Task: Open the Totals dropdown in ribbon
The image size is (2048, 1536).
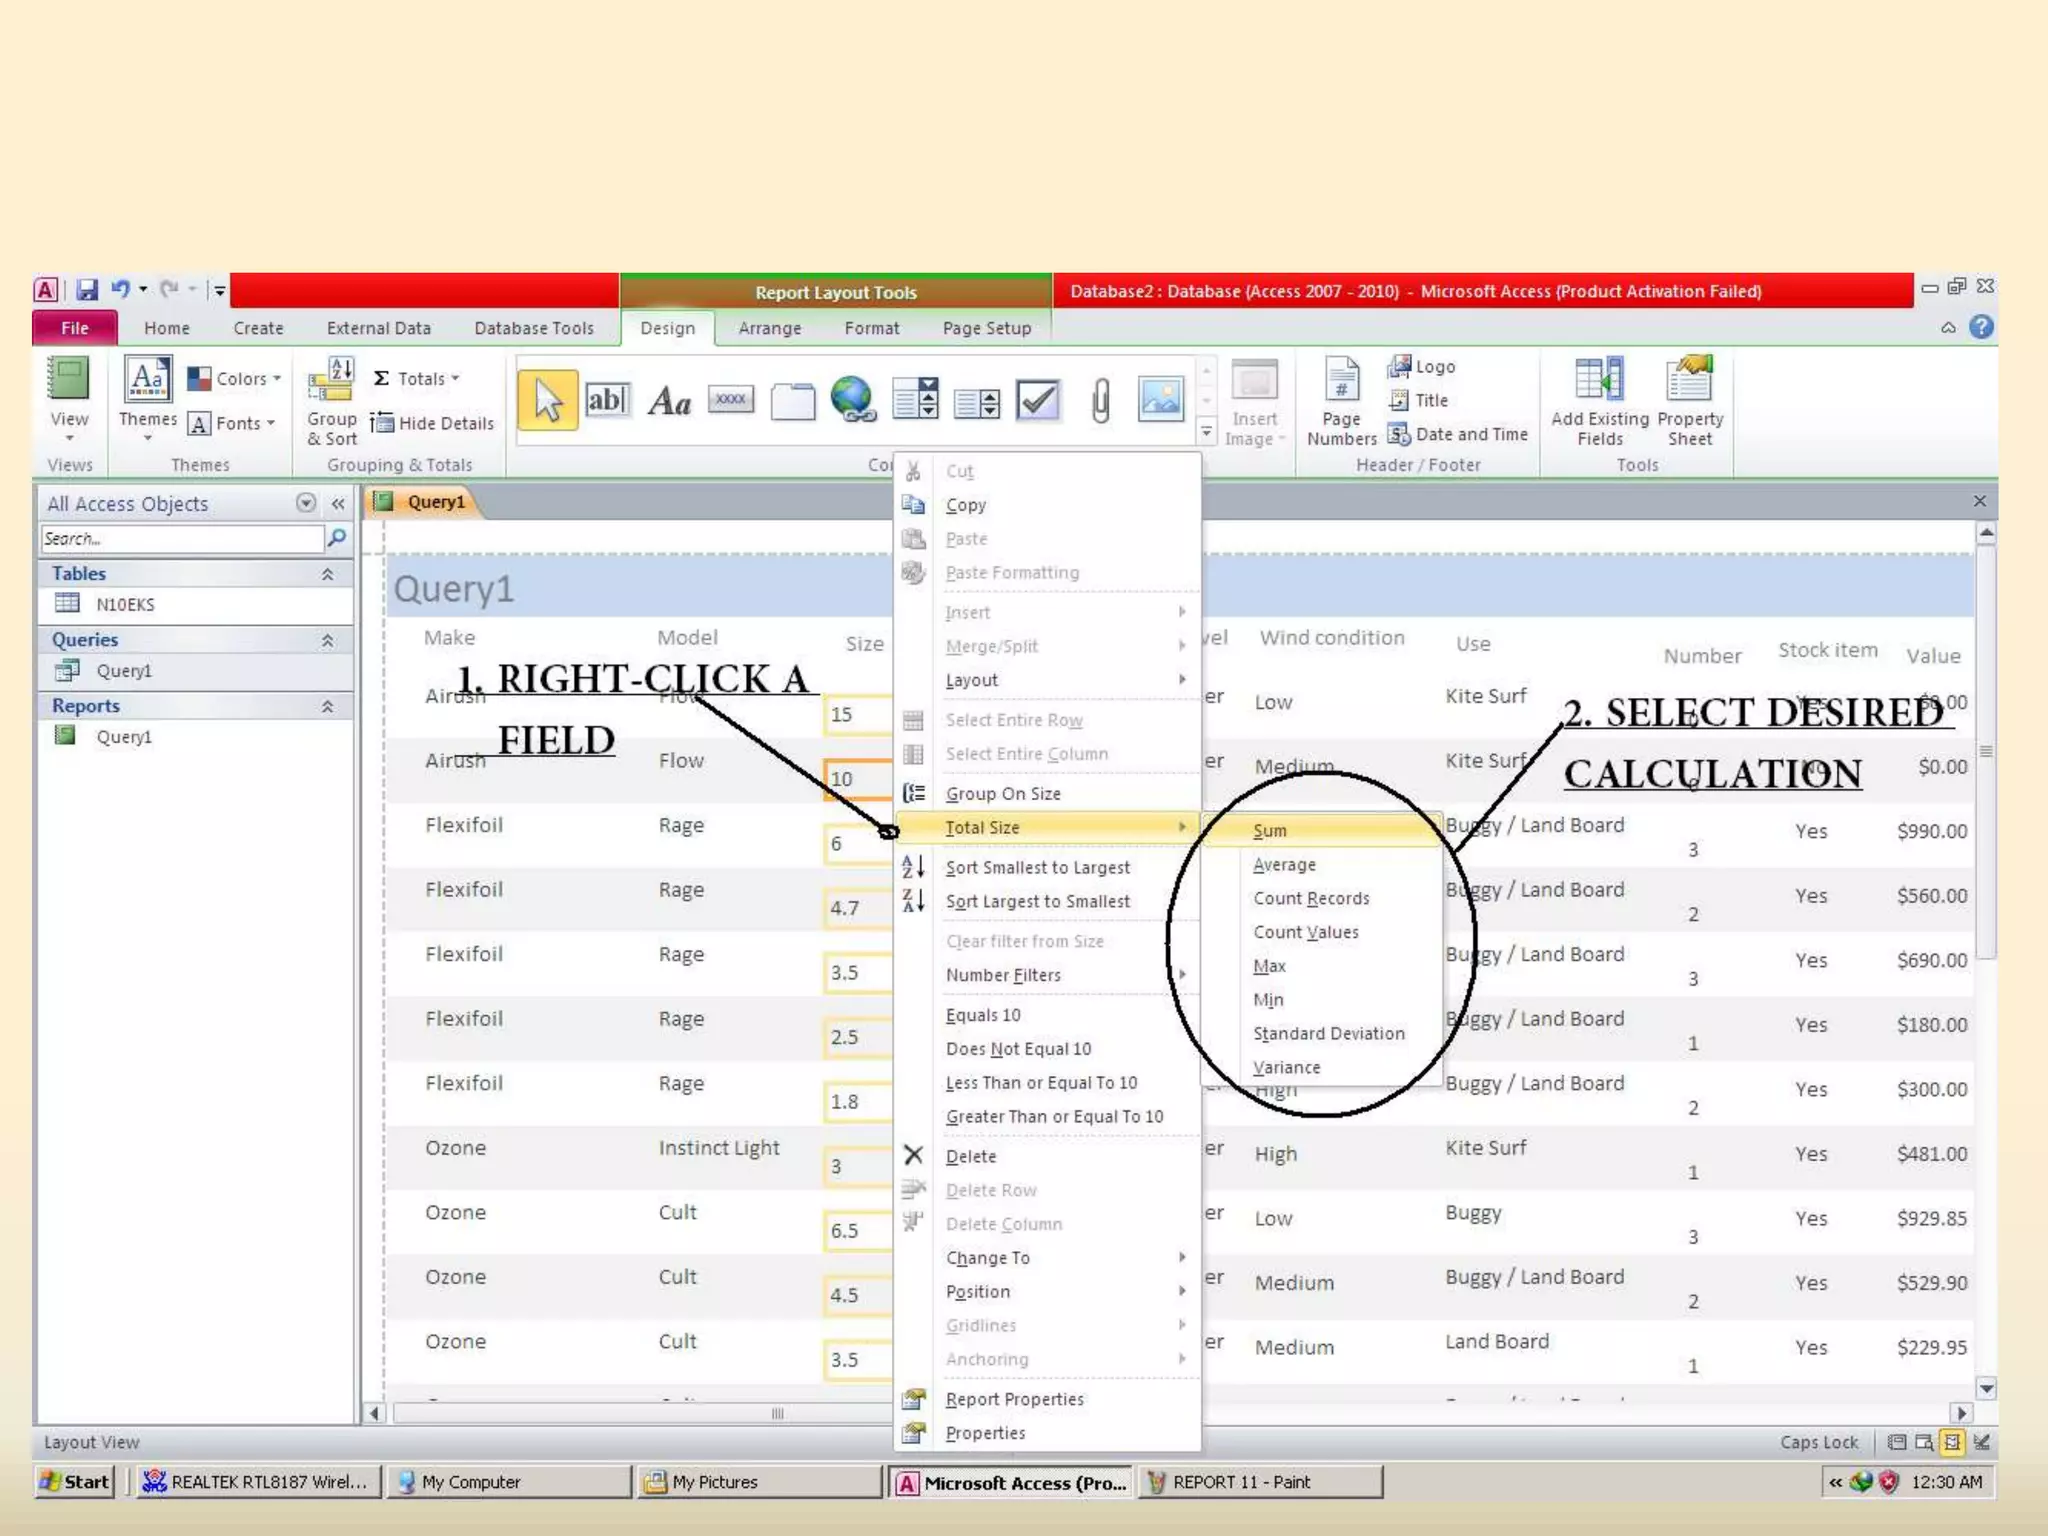Action: click(x=418, y=379)
